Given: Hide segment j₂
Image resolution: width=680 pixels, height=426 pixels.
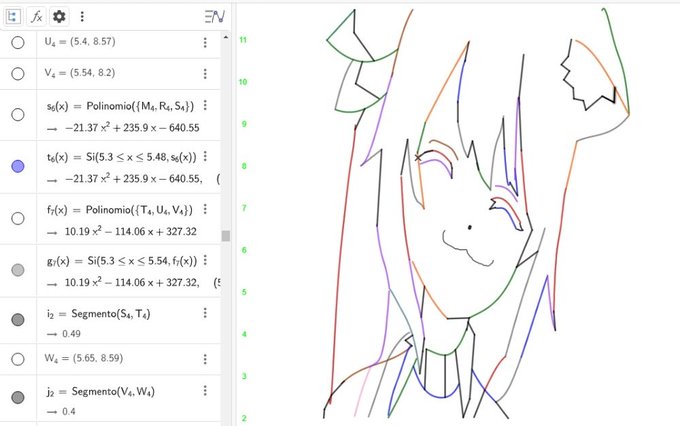Looking at the screenshot, I should tap(18, 397).
